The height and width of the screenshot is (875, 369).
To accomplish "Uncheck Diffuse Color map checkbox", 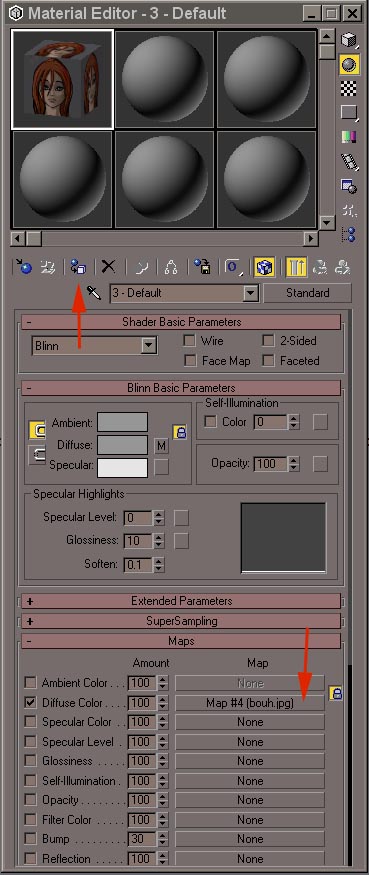I will [31, 703].
